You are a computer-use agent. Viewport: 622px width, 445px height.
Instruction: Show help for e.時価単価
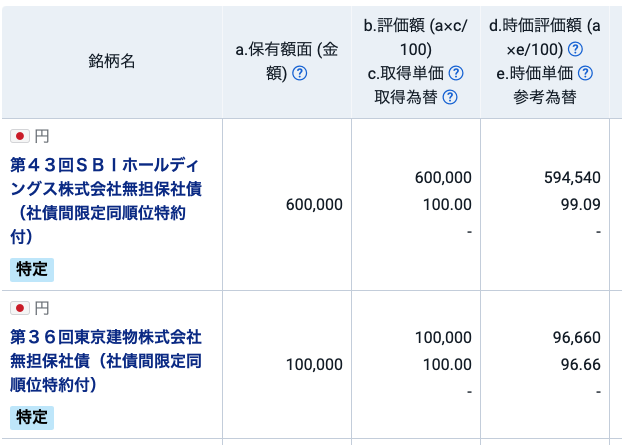(x=586, y=73)
